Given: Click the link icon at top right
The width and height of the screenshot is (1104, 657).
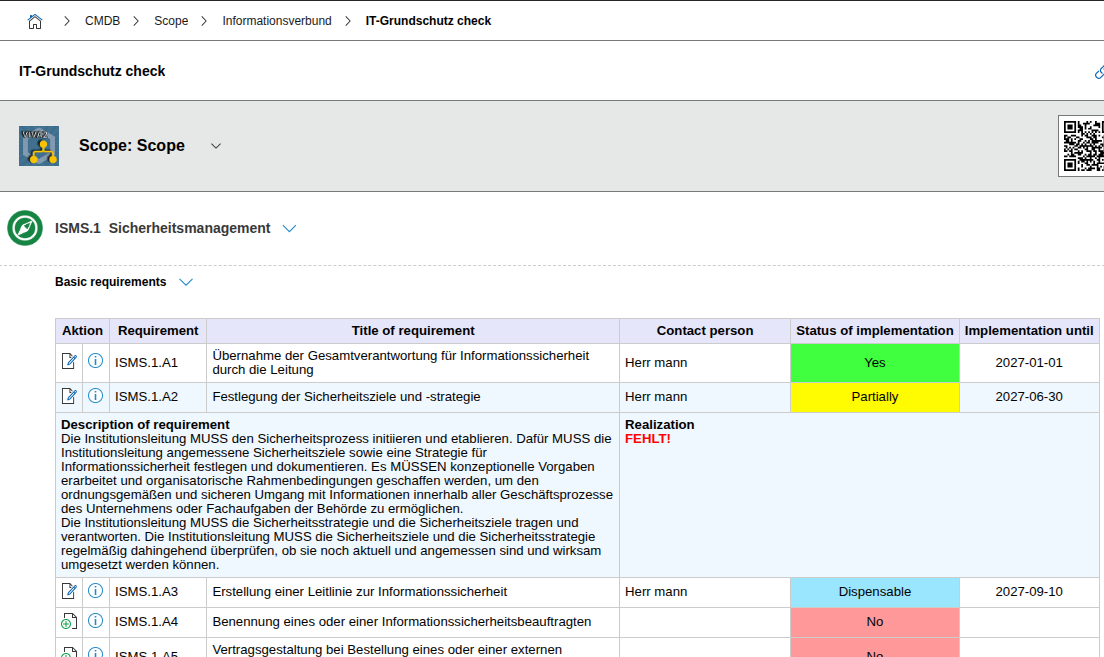Looking at the screenshot, I should [x=1098, y=72].
